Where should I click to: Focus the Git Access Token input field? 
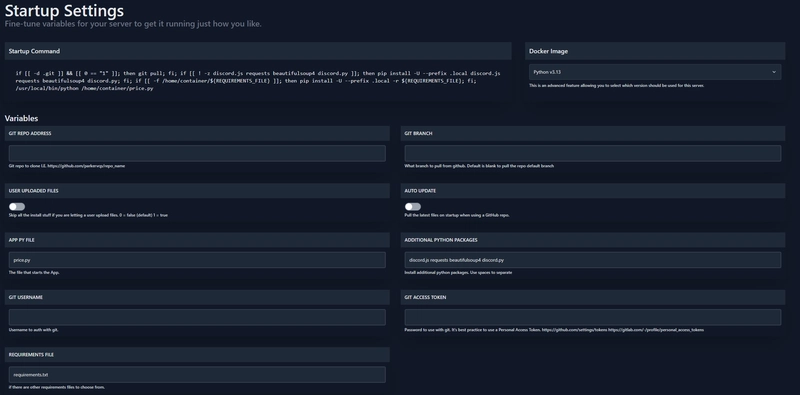[x=592, y=317]
